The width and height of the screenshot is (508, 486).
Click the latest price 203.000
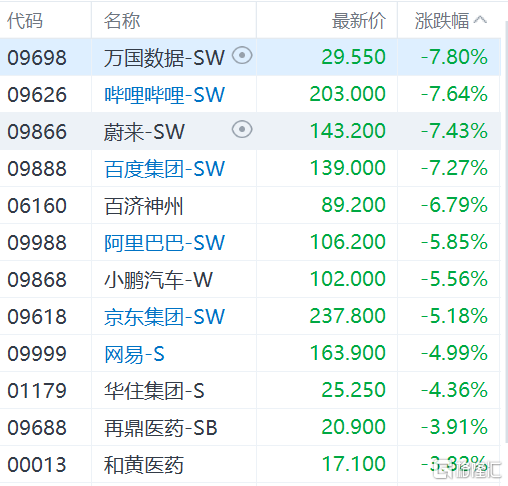pos(348,94)
